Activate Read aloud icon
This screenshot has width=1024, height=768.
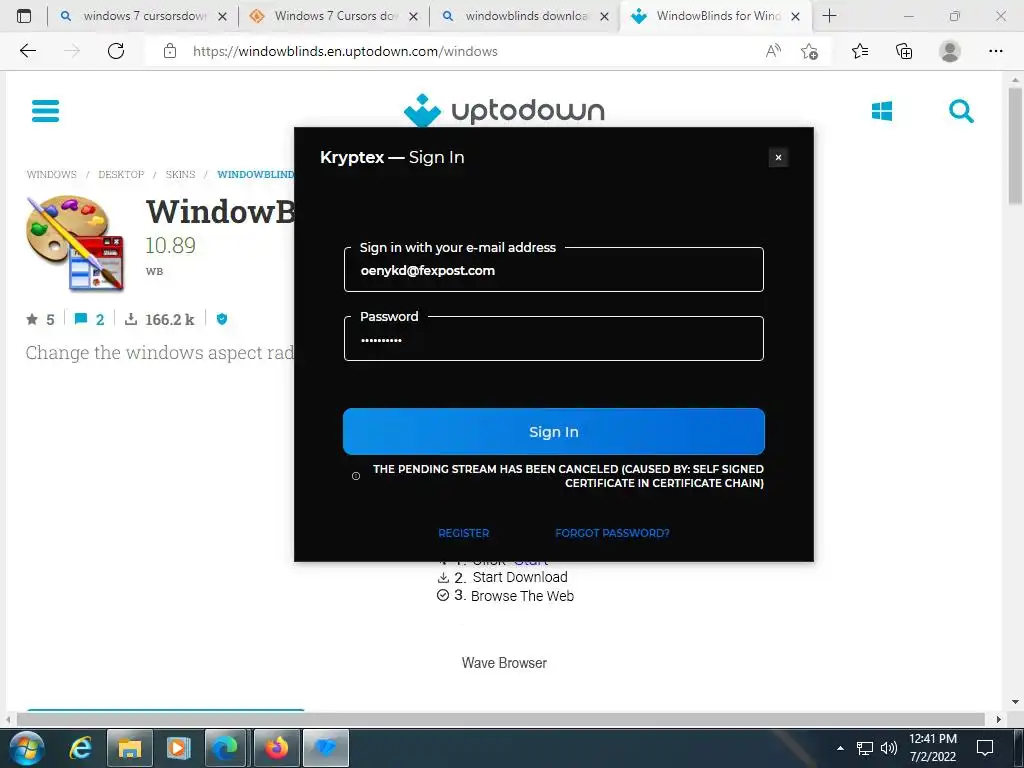(773, 51)
